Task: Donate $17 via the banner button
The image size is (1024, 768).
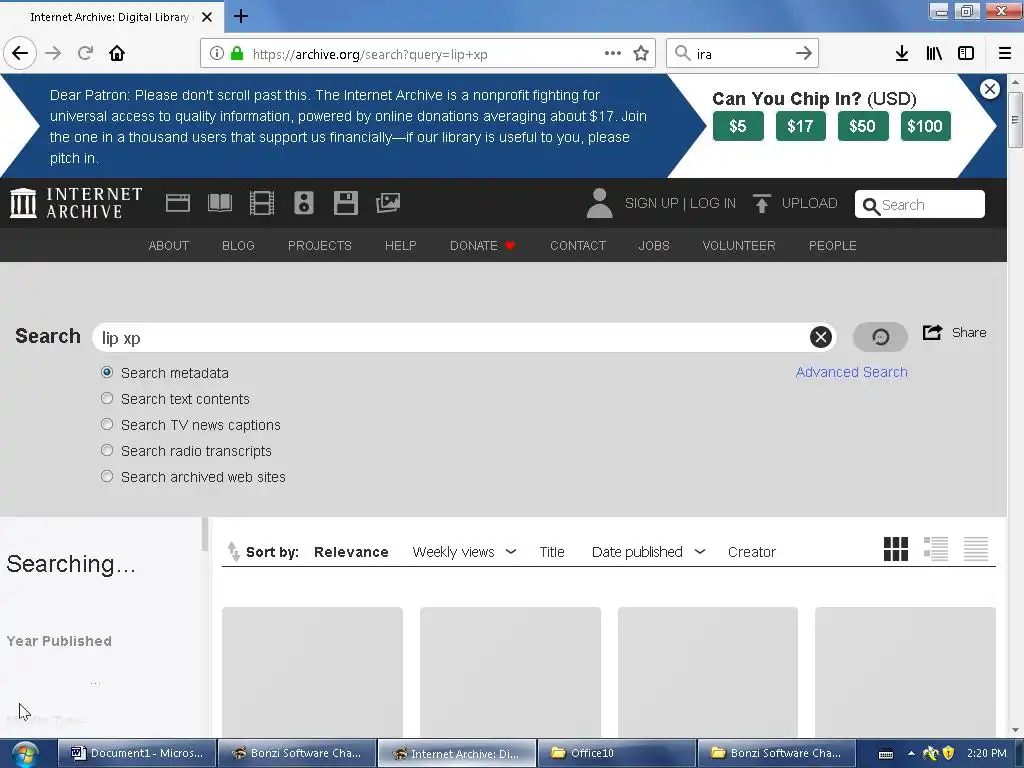Action: (801, 126)
